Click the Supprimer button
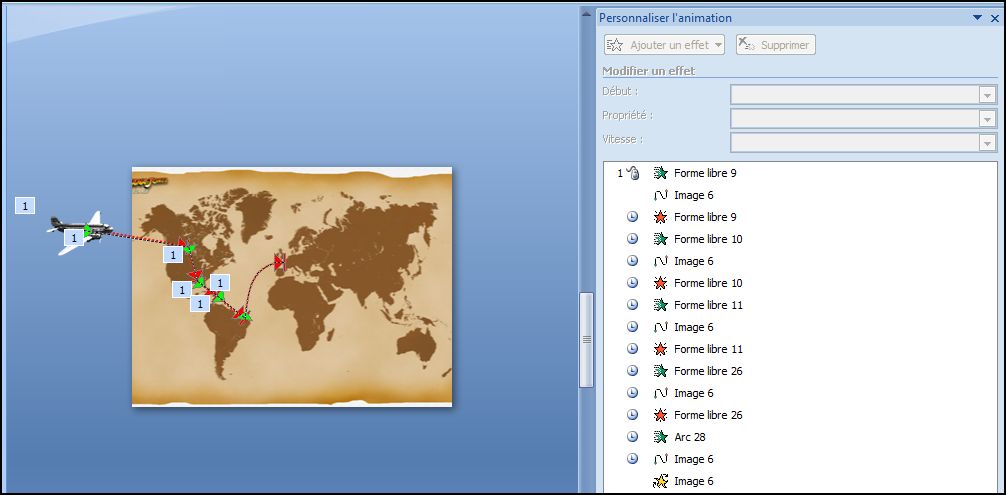 tap(776, 45)
